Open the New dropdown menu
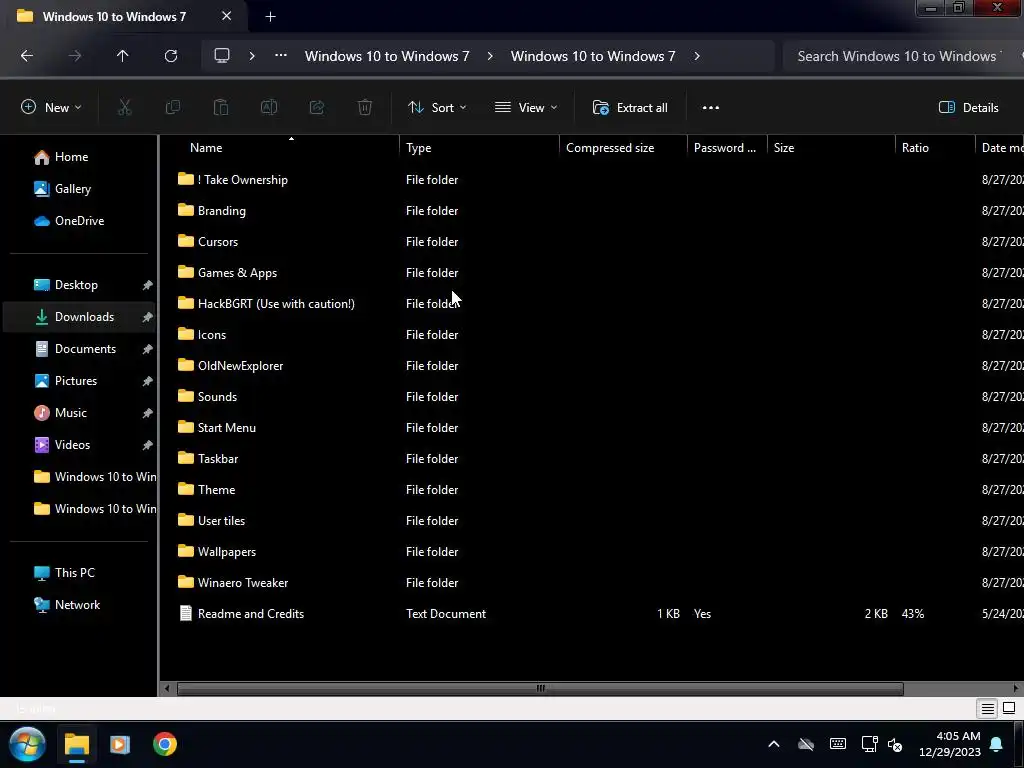Image resolution: width=1024 pixels, height=768 pixels. click(51, 108)
